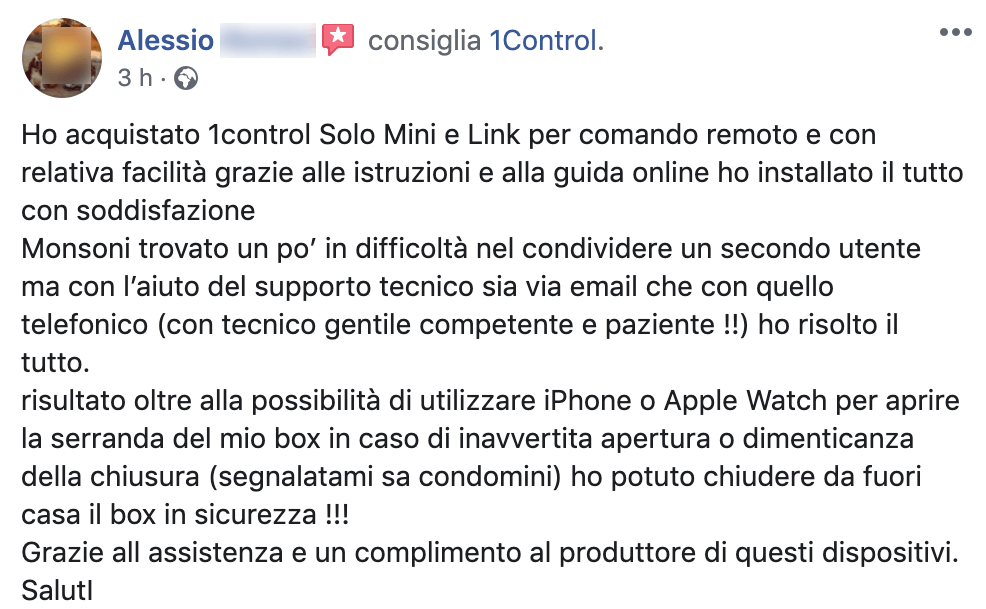Click the text line 'con soddisfazione'

(138, 211)
